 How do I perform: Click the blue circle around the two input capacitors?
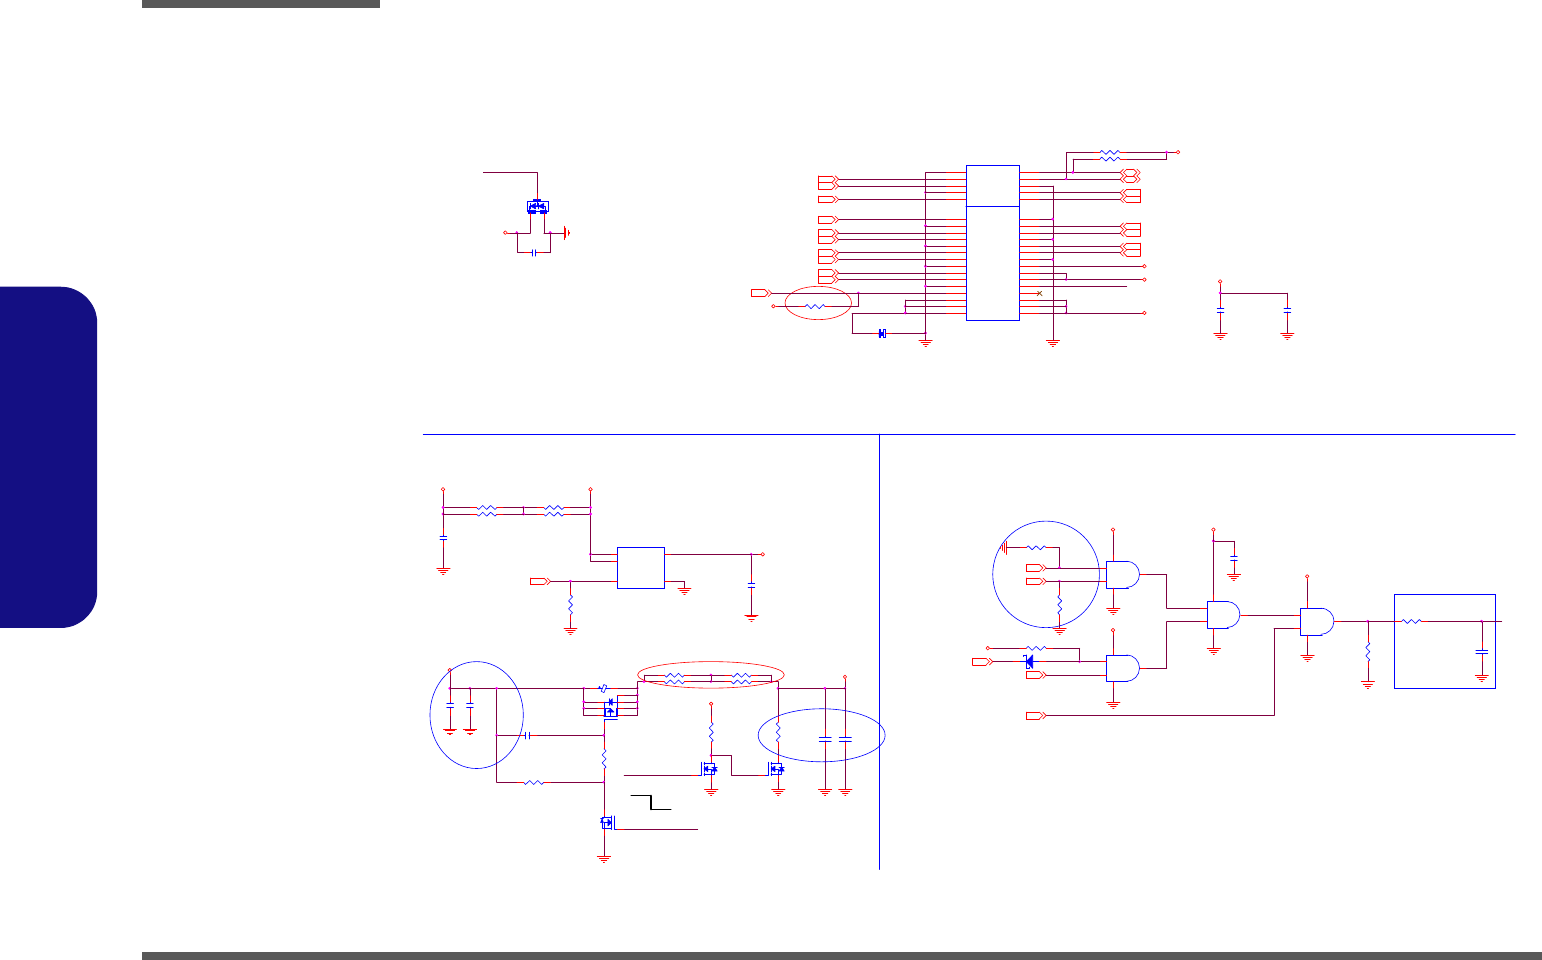(x=476, y=715)
